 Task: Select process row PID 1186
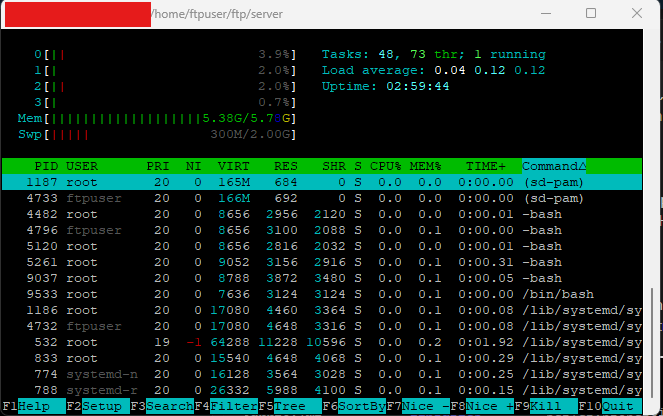322,310
